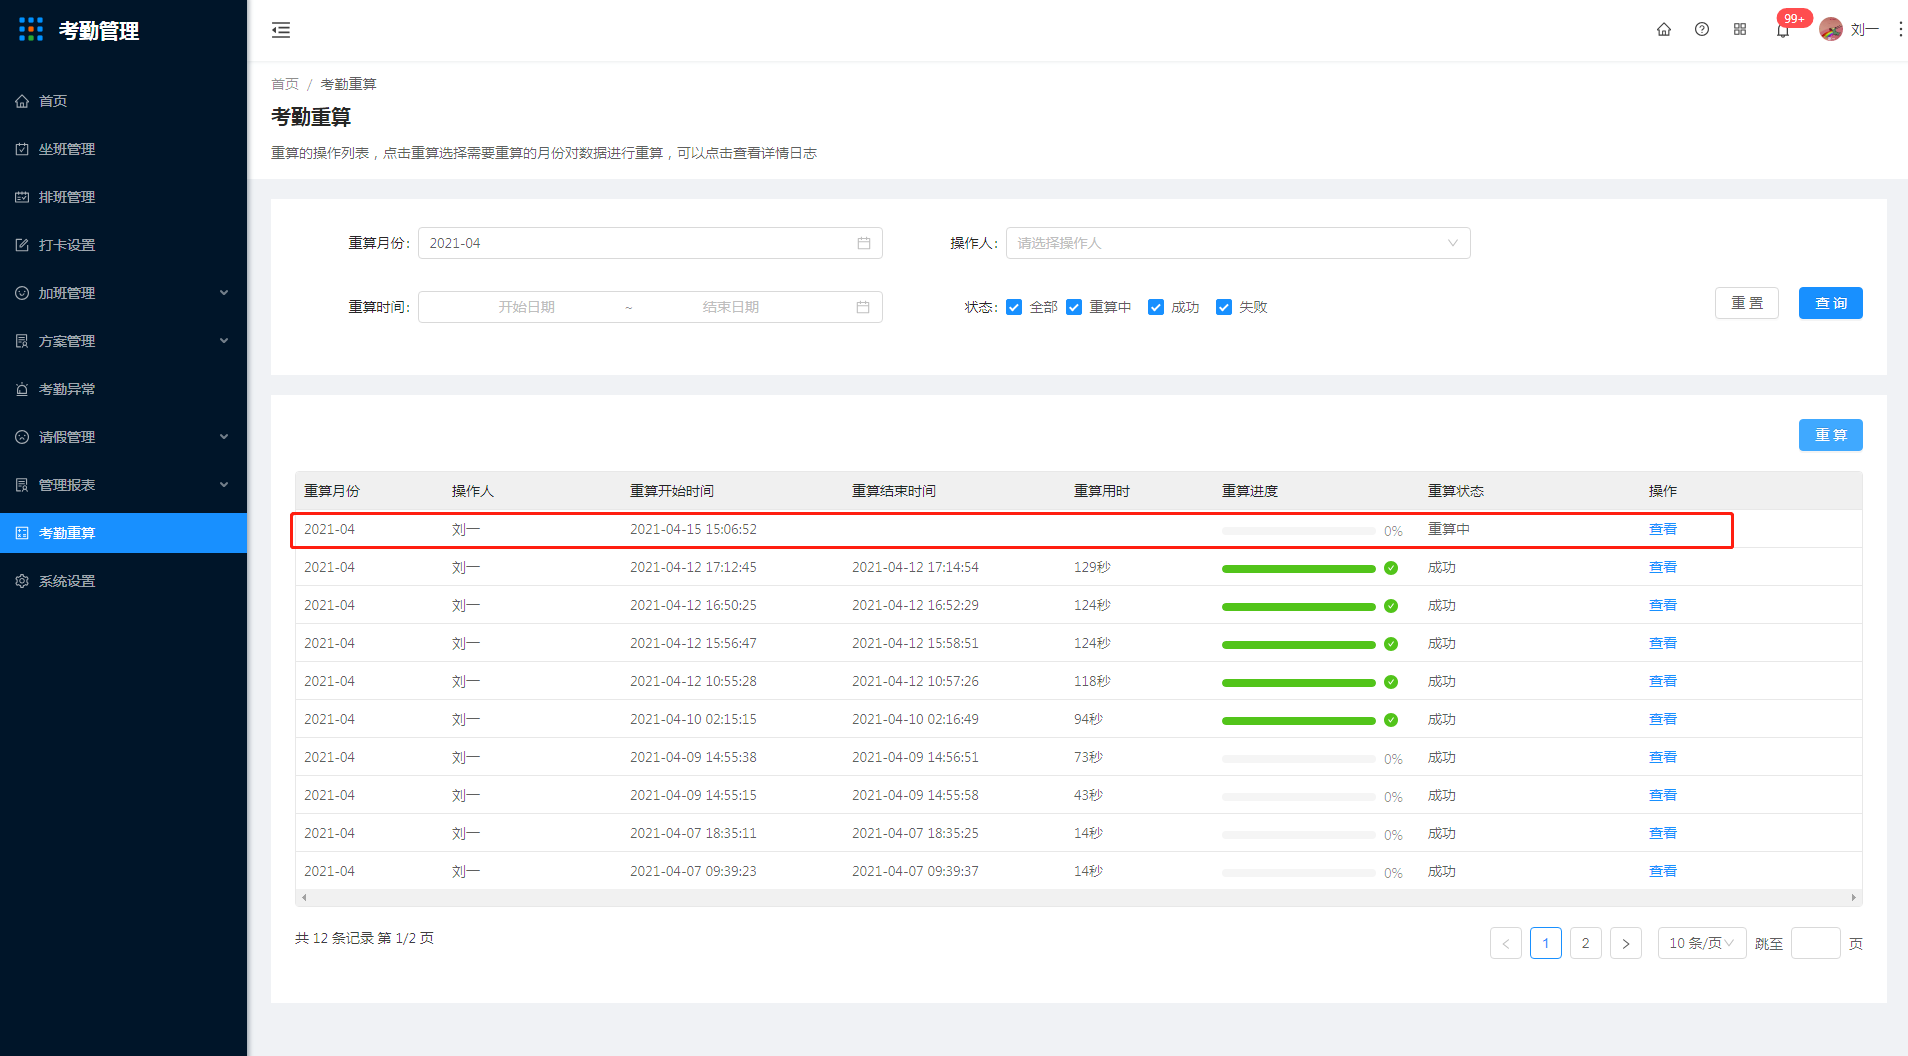Toggle the 成功 status checkbox
1908x1056 pixels.
point(1156,307)
